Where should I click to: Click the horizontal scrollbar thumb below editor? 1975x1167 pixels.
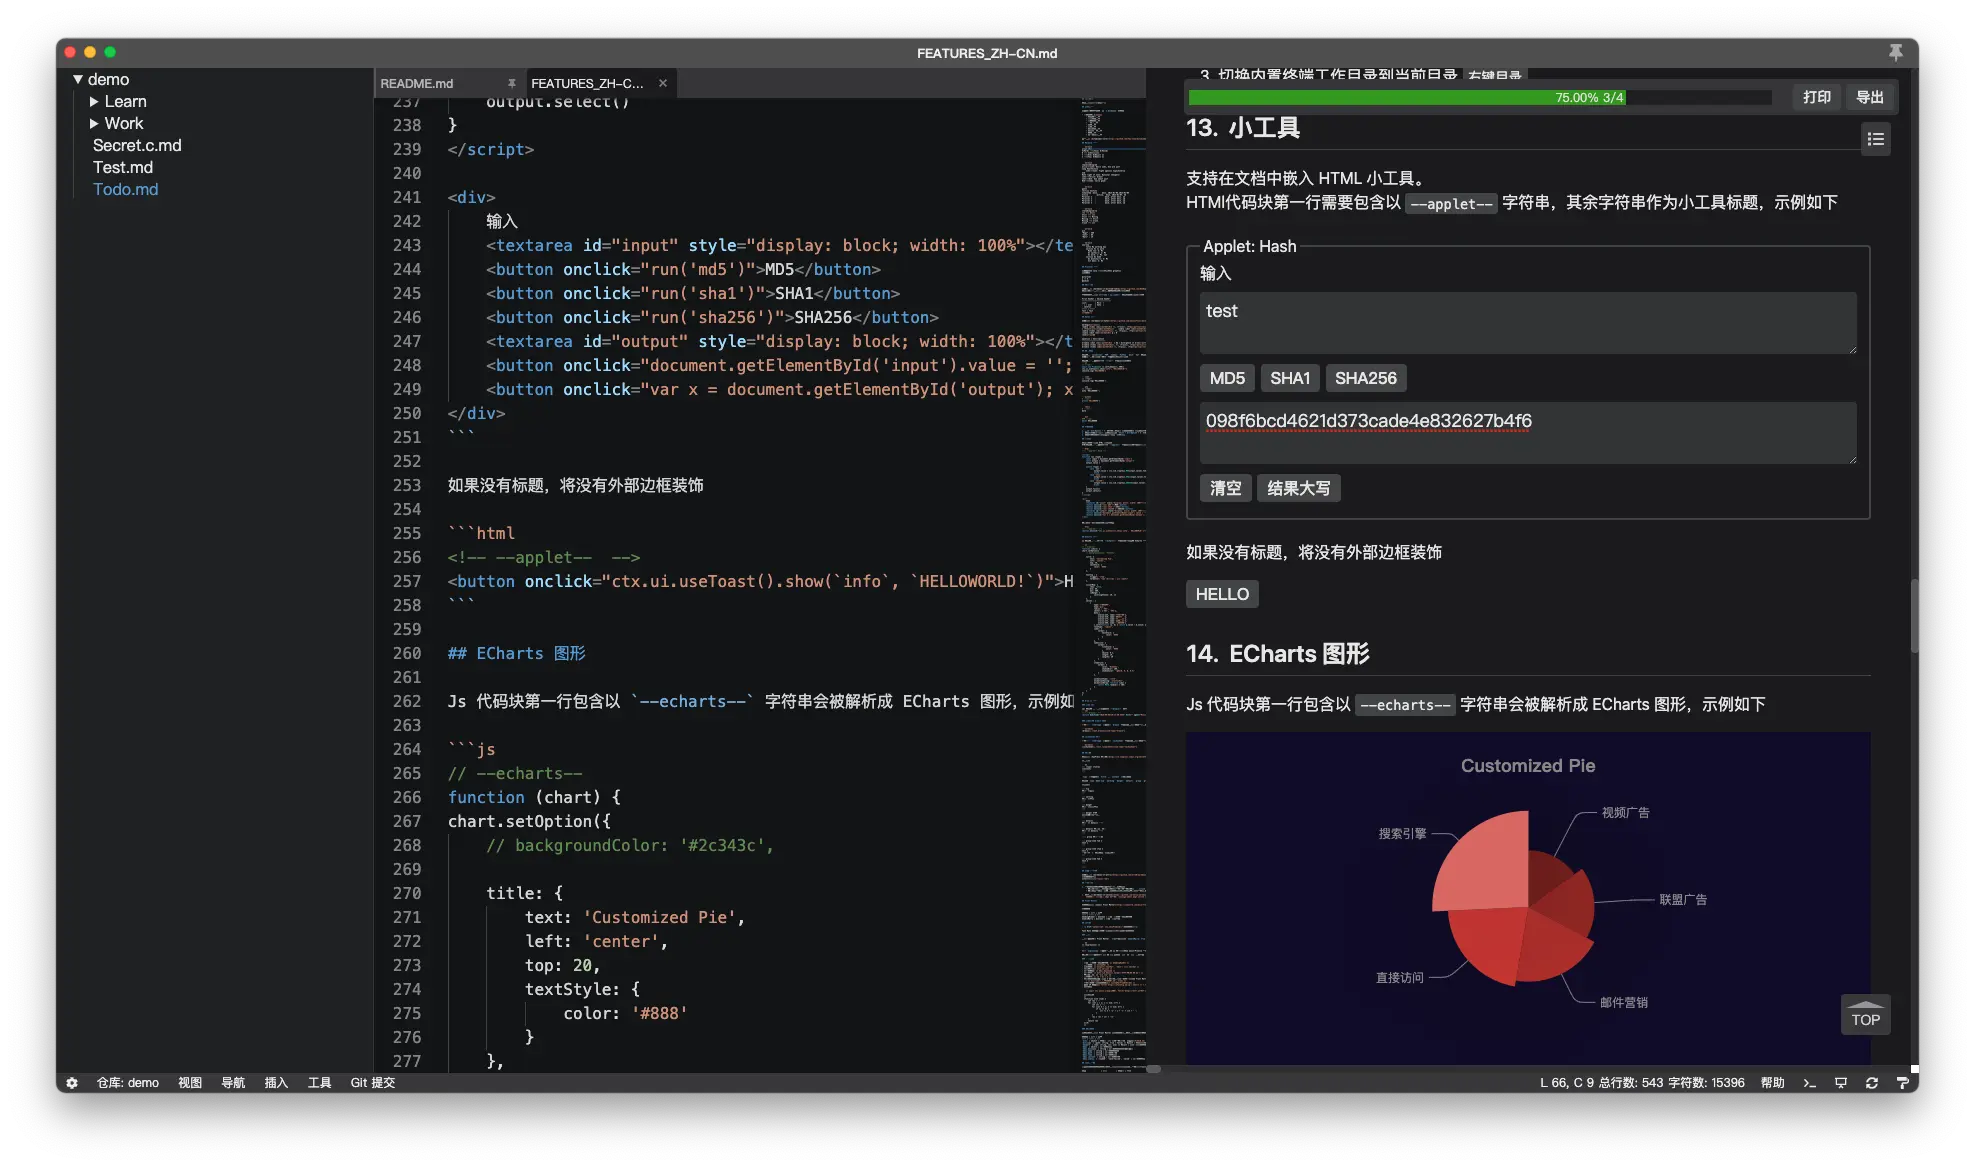coord(1153,1069)
